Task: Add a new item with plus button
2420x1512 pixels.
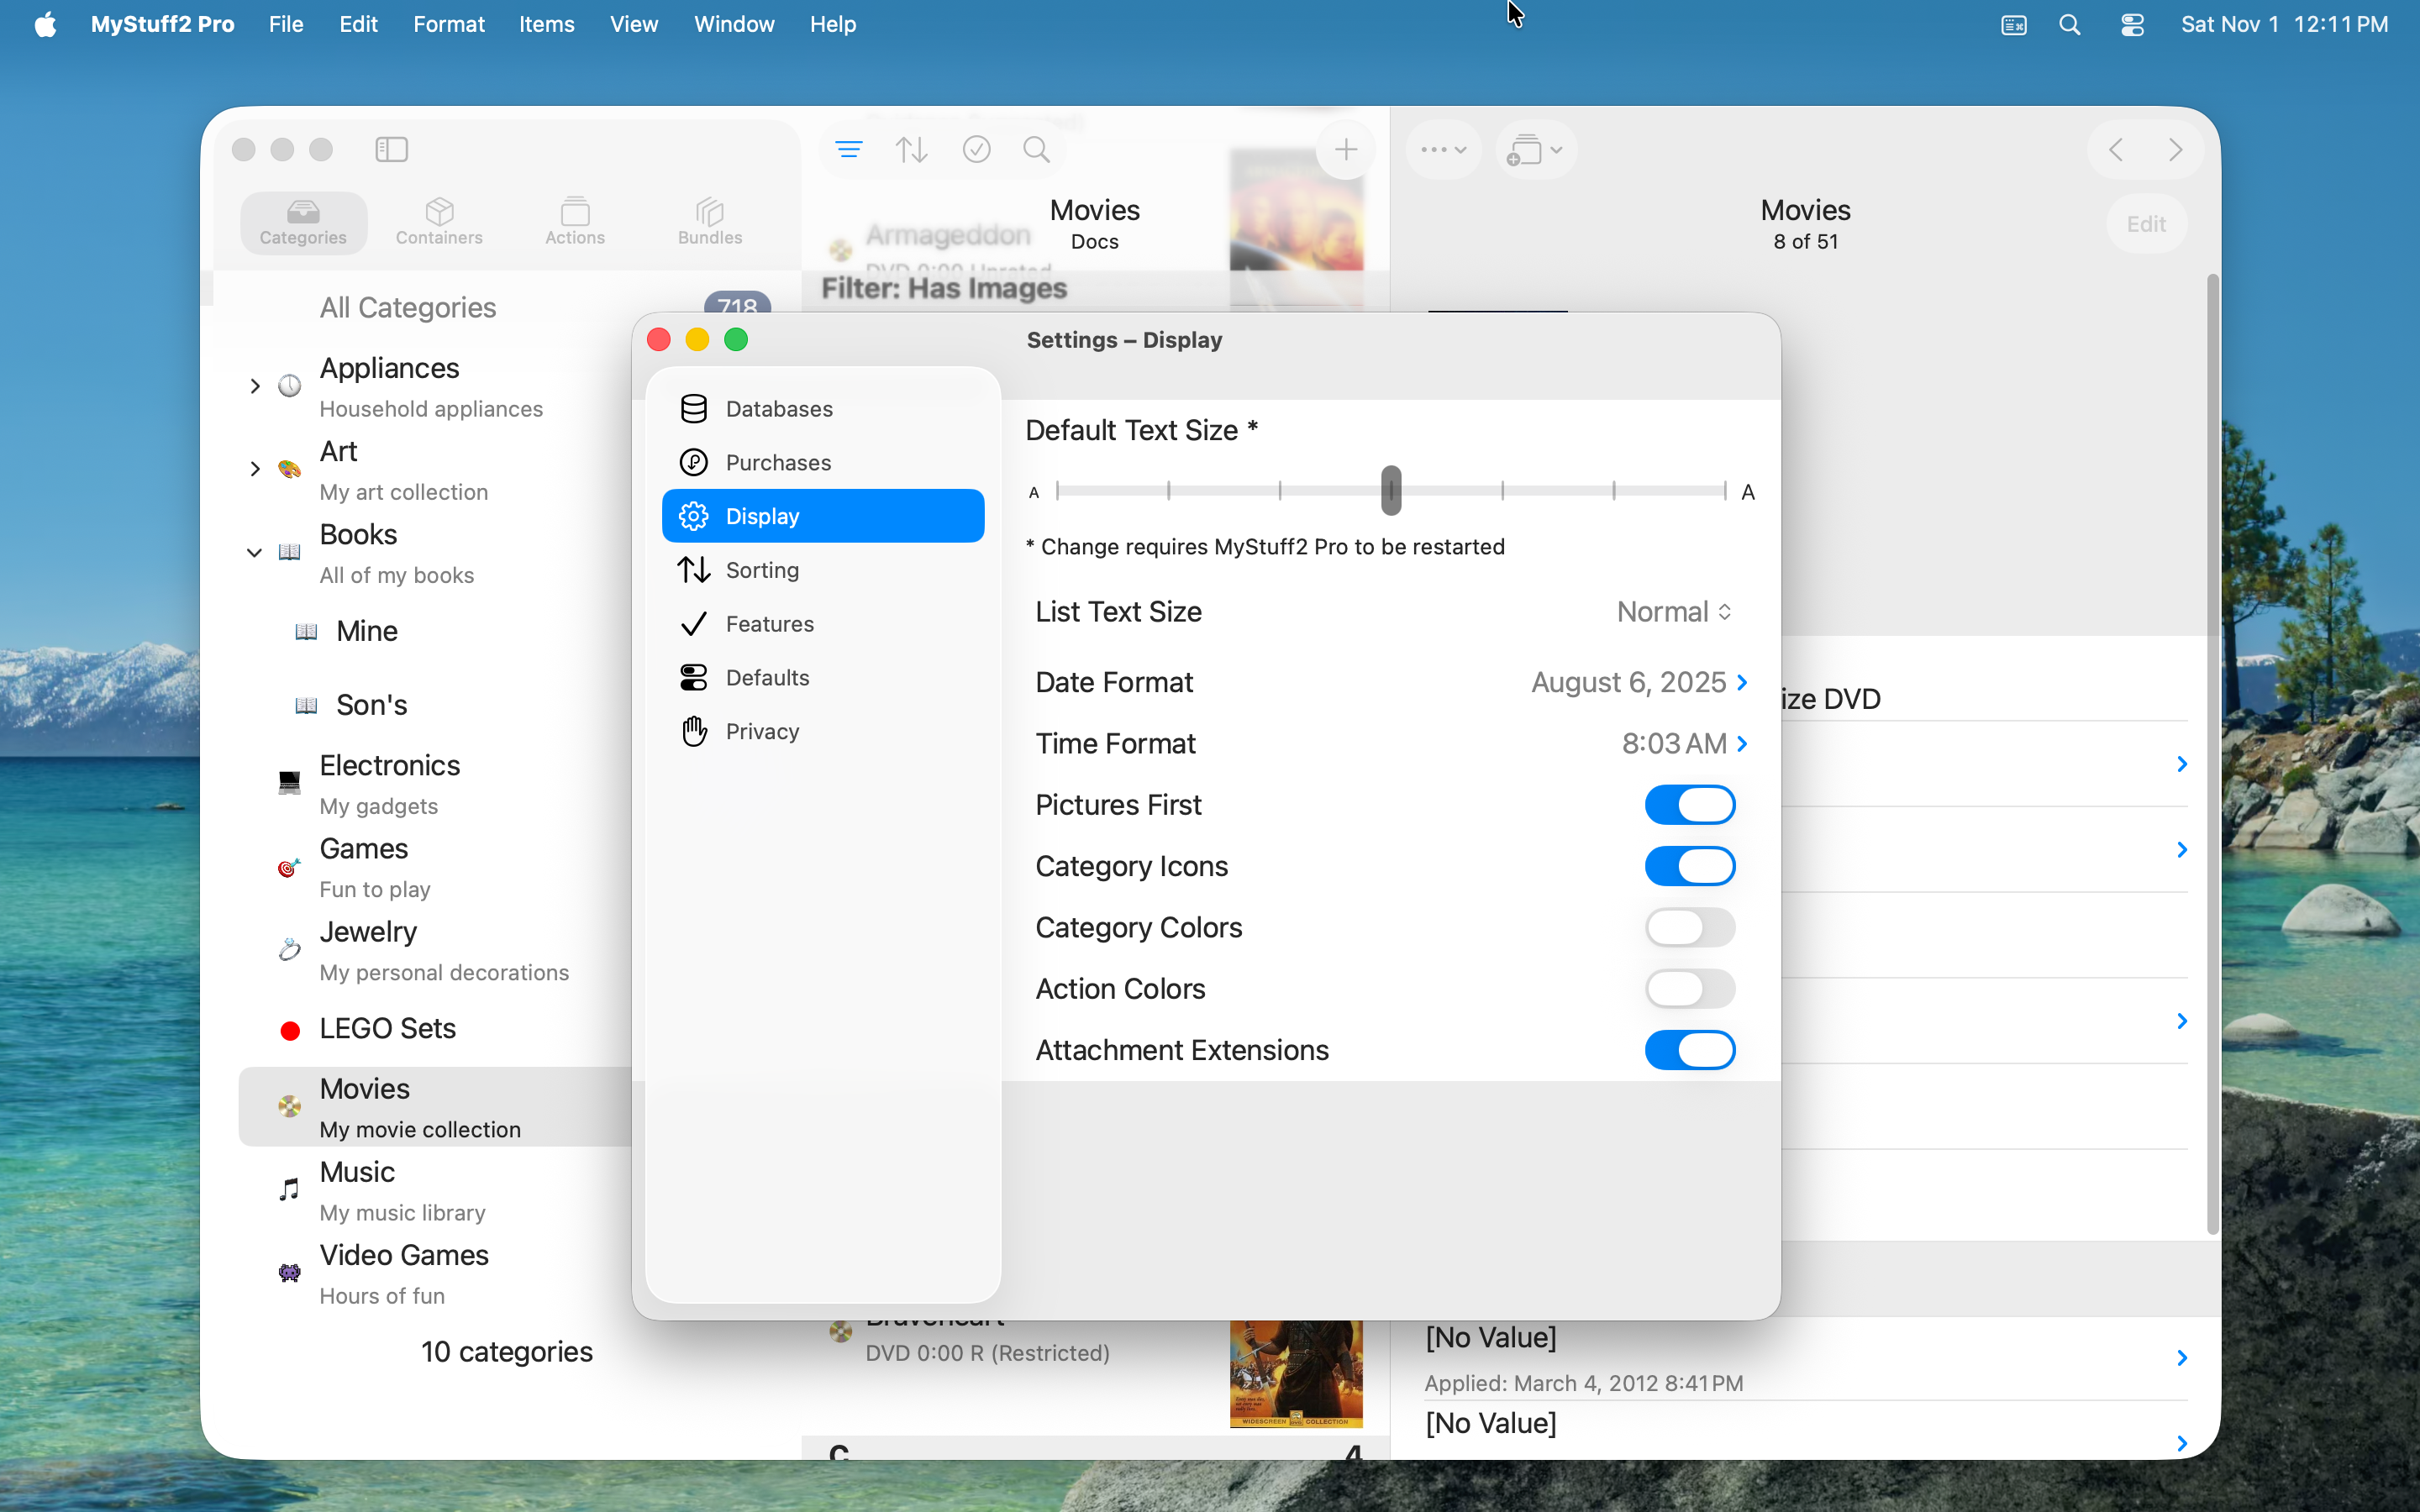Action: [1346, 150]
